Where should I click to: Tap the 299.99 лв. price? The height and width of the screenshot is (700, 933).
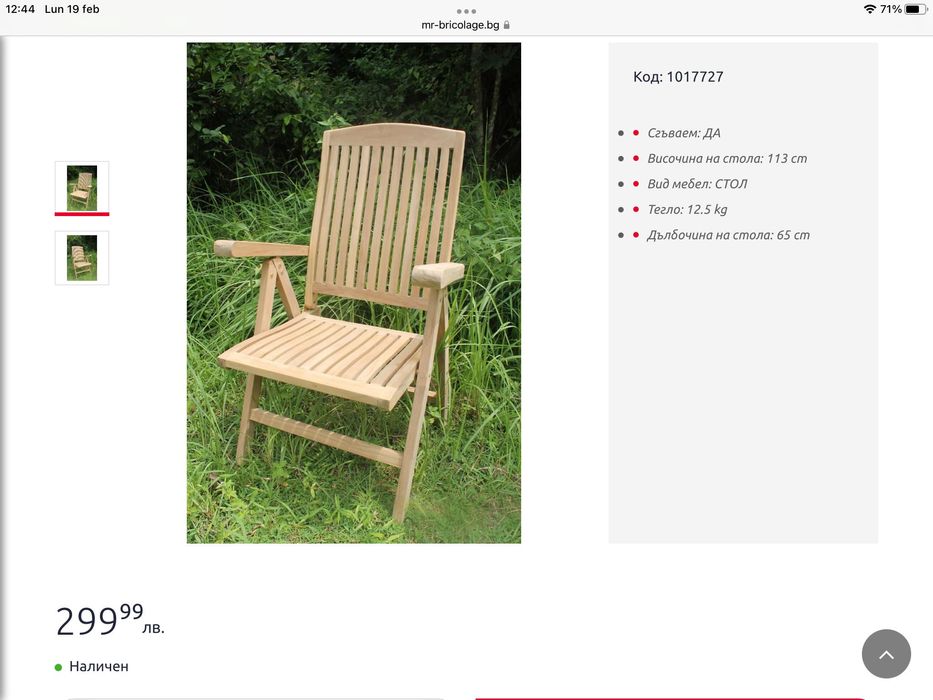[110, 620]
